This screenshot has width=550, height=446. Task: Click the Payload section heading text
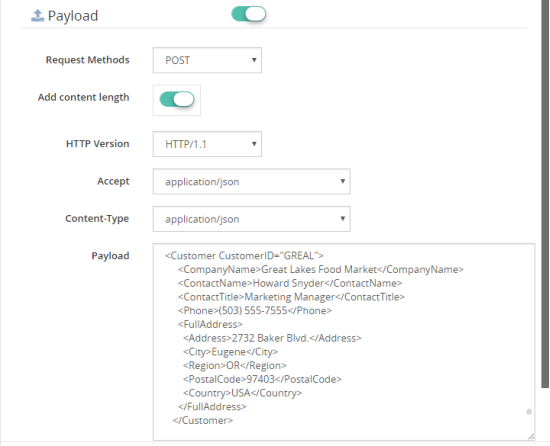click(73, 16)
